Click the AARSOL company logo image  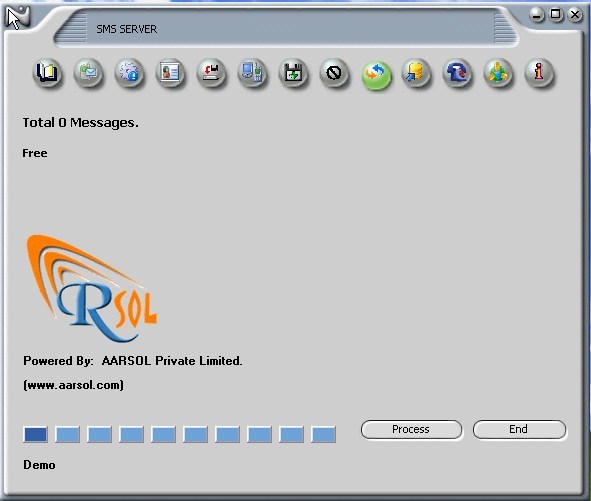coord(92,288)
